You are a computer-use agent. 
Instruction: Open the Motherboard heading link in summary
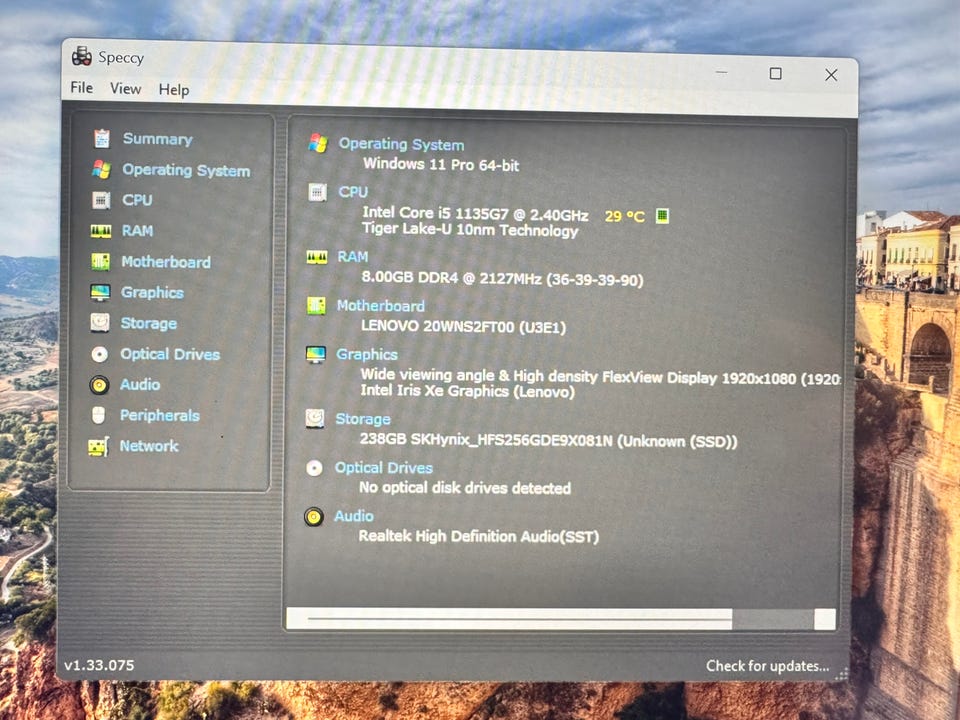point(381,306)
